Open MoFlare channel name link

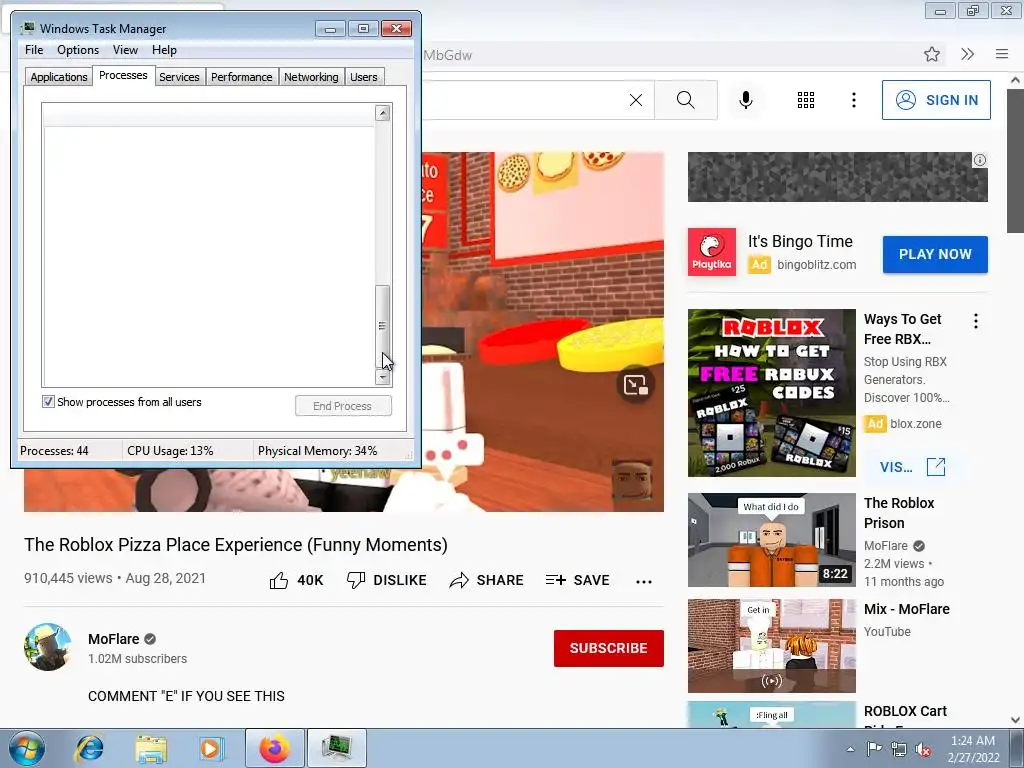(114, 639)
